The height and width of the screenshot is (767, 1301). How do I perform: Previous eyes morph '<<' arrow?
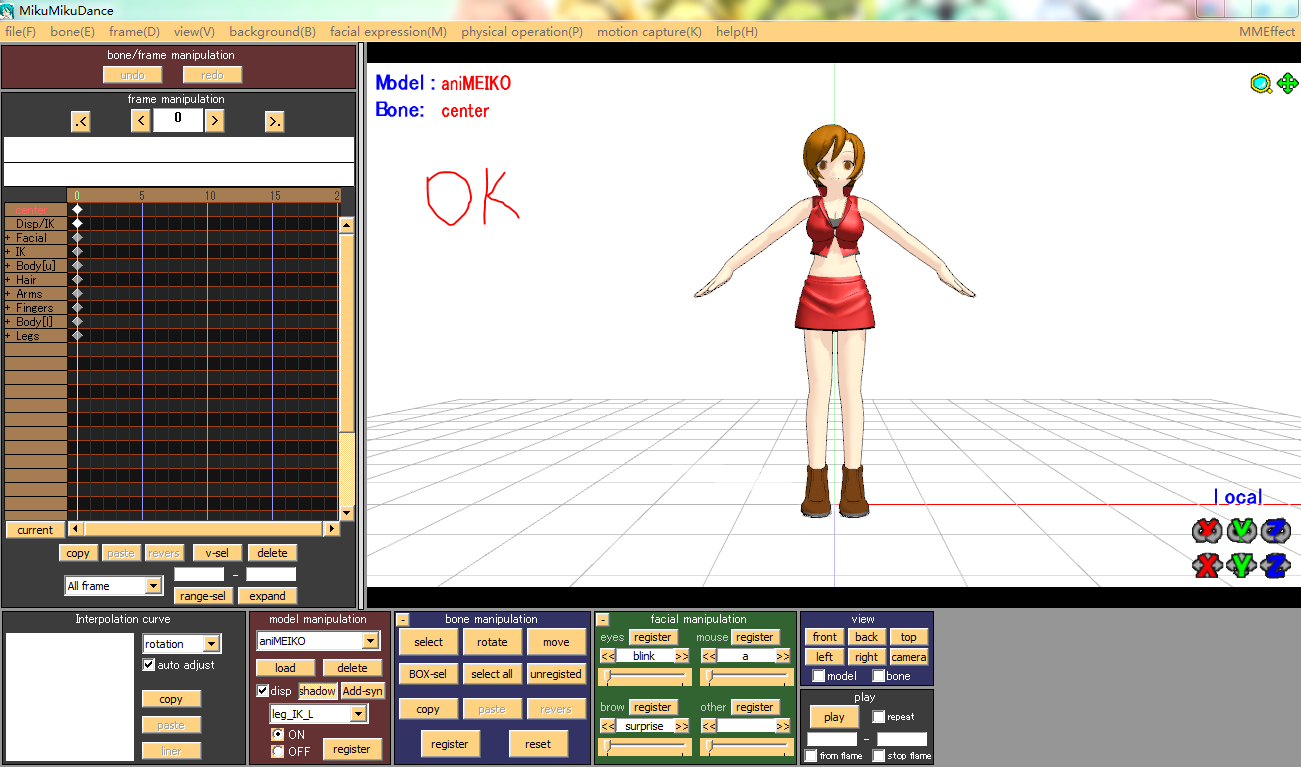pos(608,656)
